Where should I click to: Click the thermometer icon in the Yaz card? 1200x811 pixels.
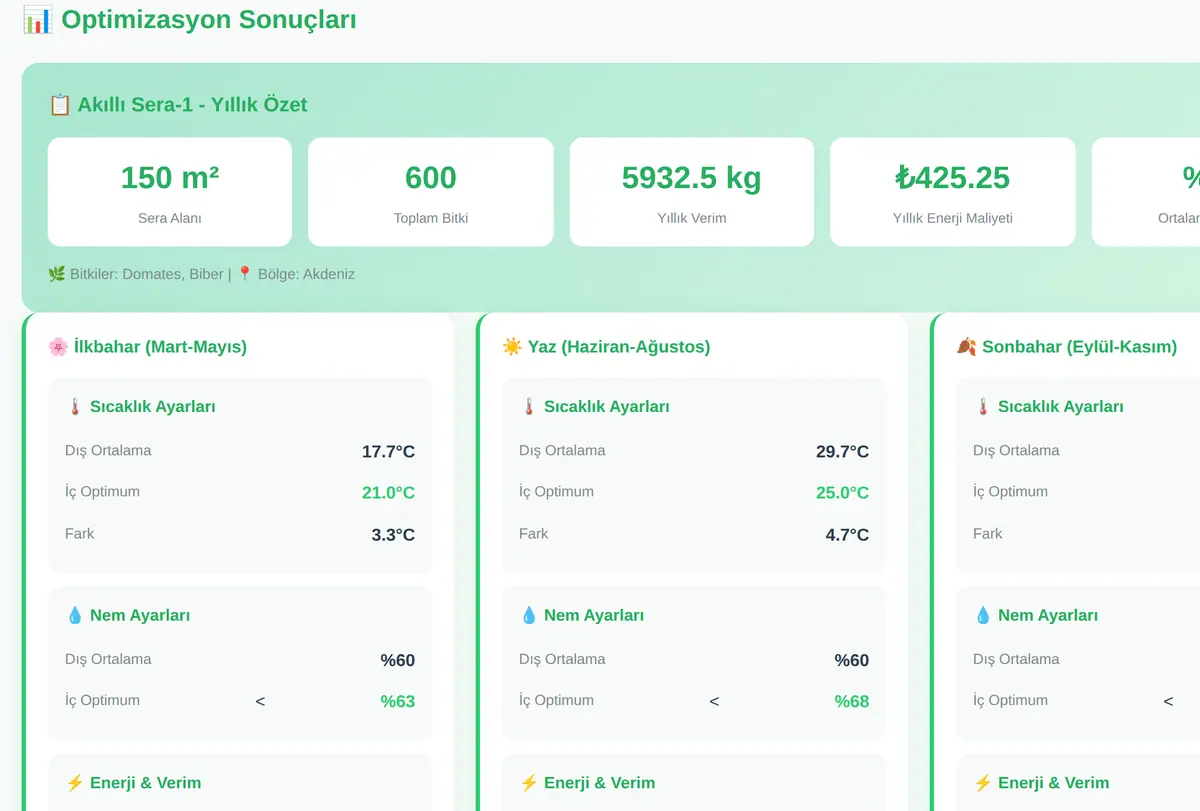coord(529,407)
